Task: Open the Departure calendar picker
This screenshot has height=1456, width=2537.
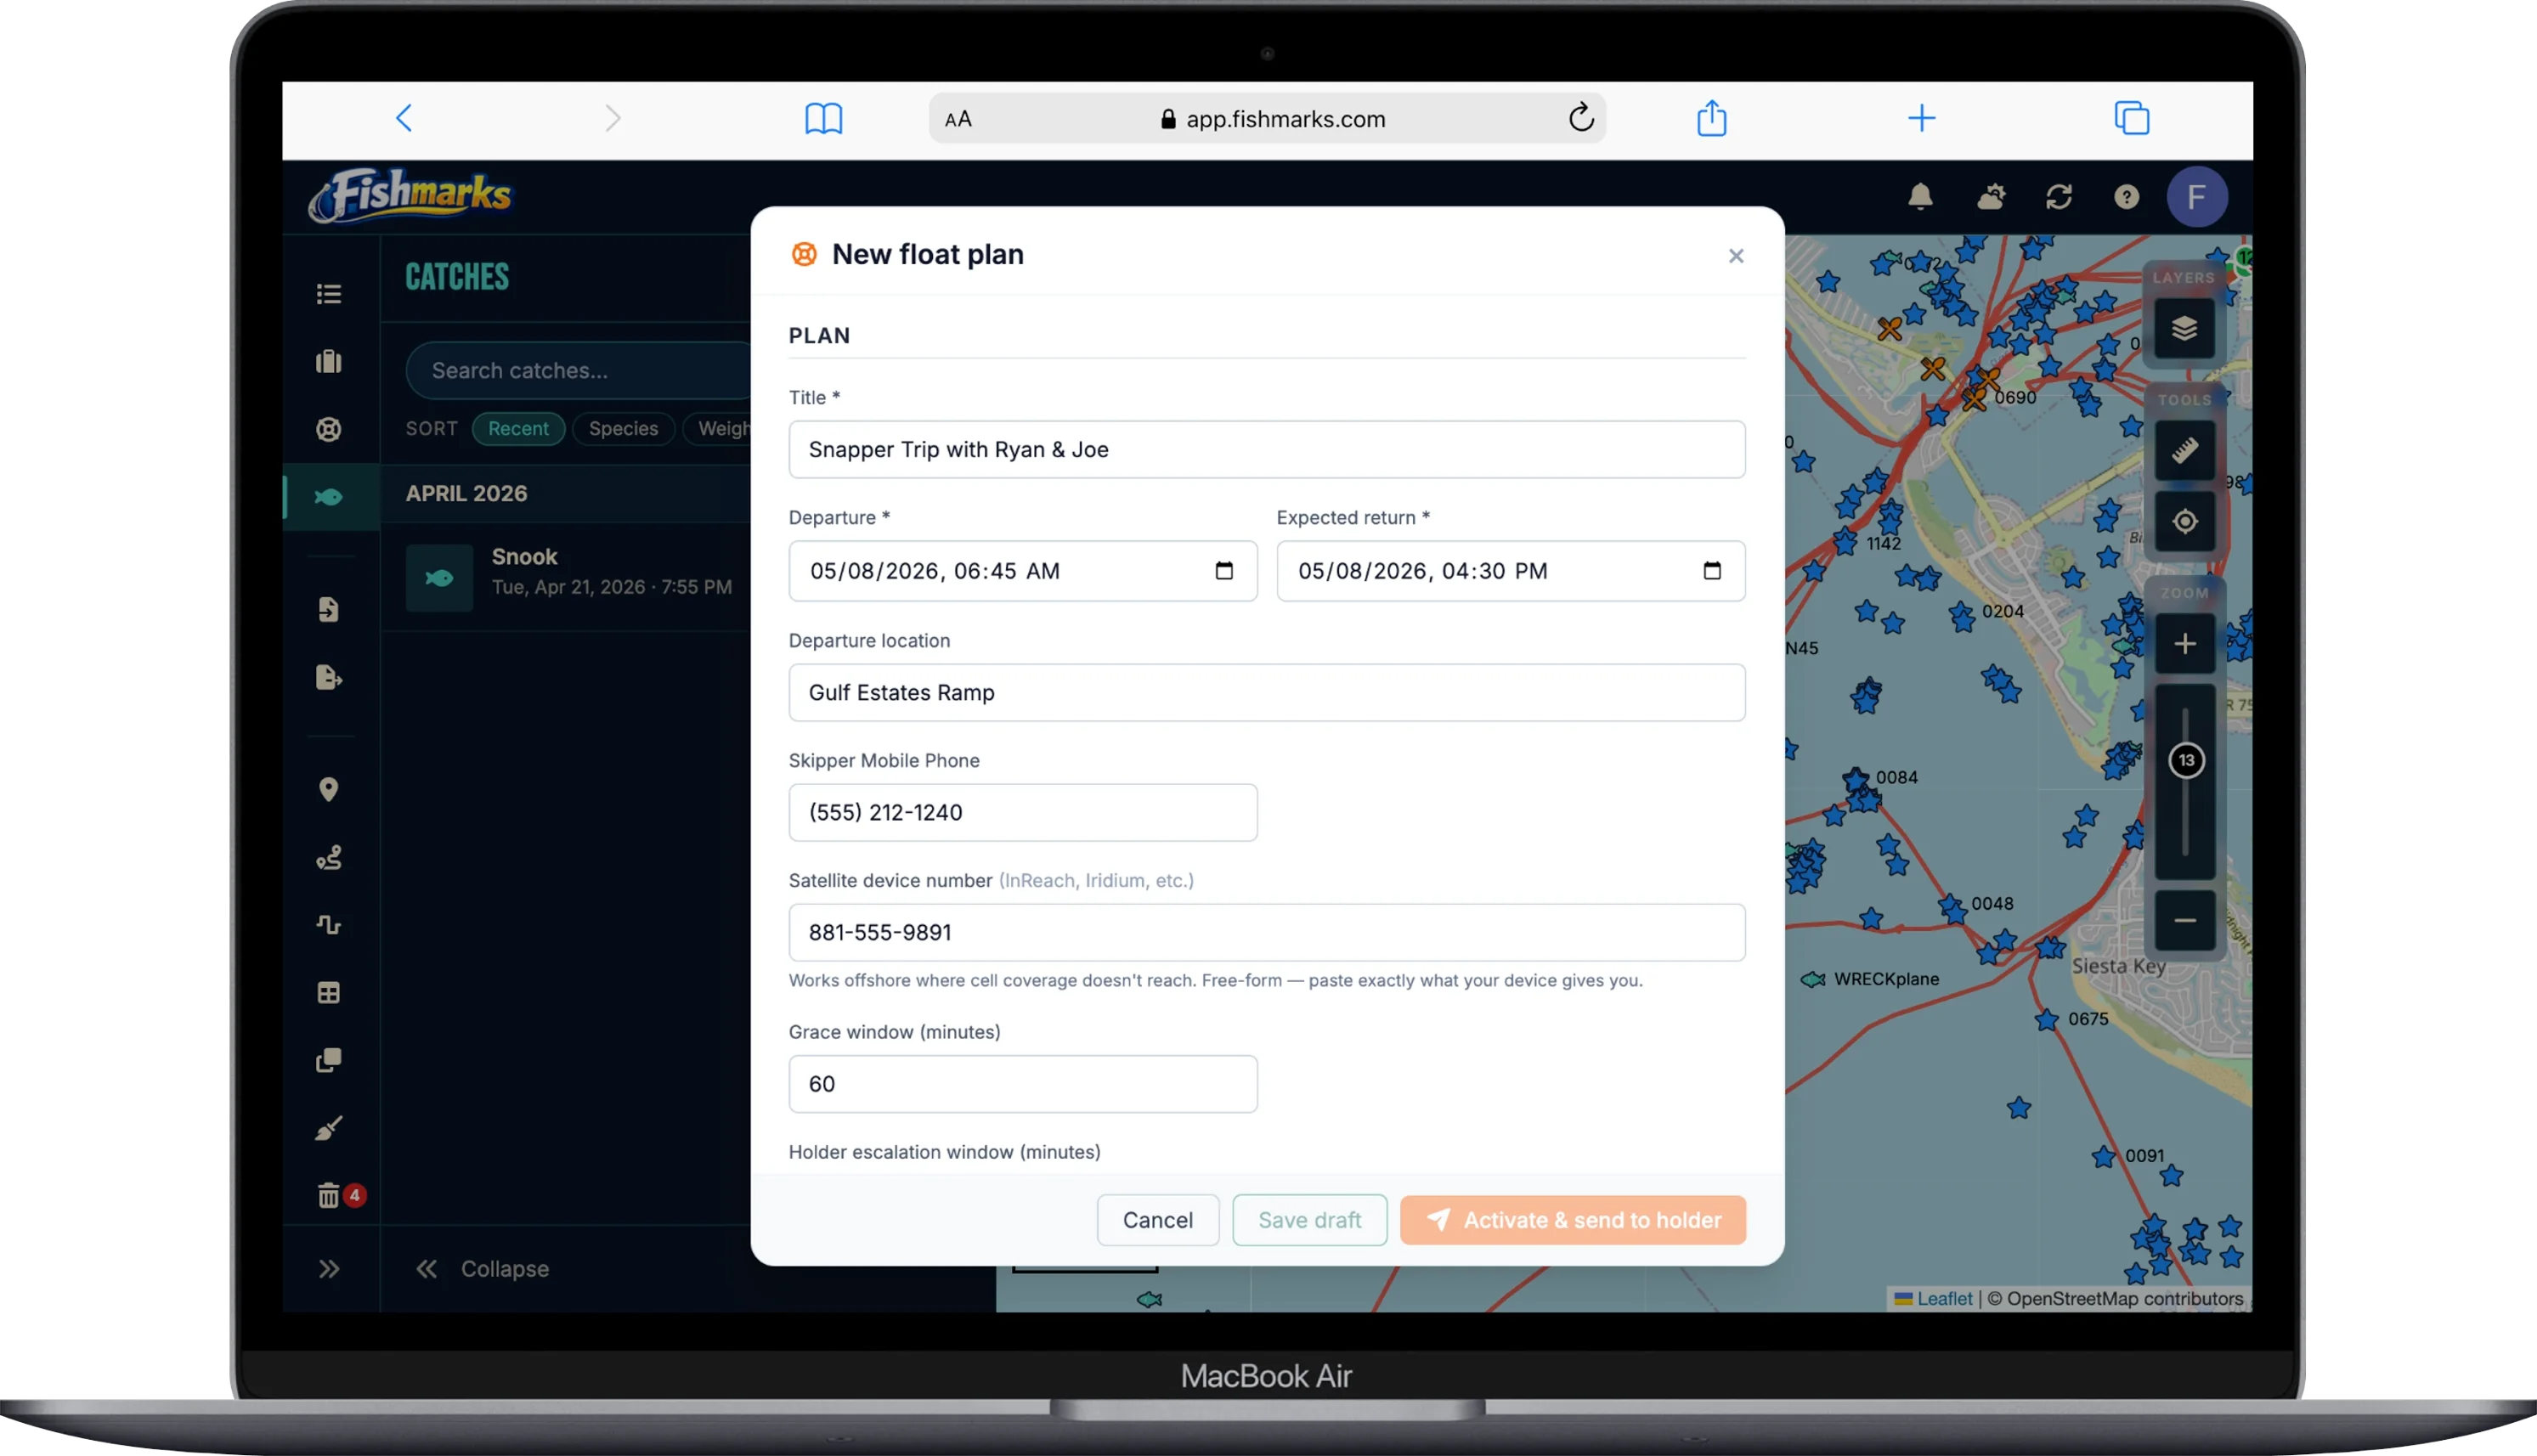Action: click(x=1223, y=571)
